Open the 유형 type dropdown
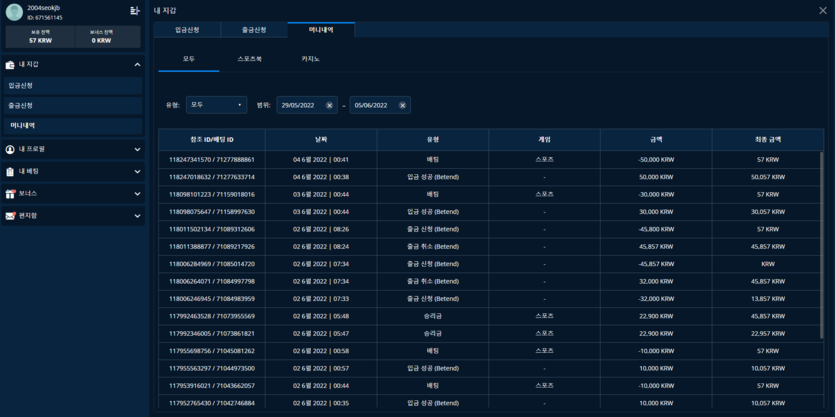 (216, 105)
